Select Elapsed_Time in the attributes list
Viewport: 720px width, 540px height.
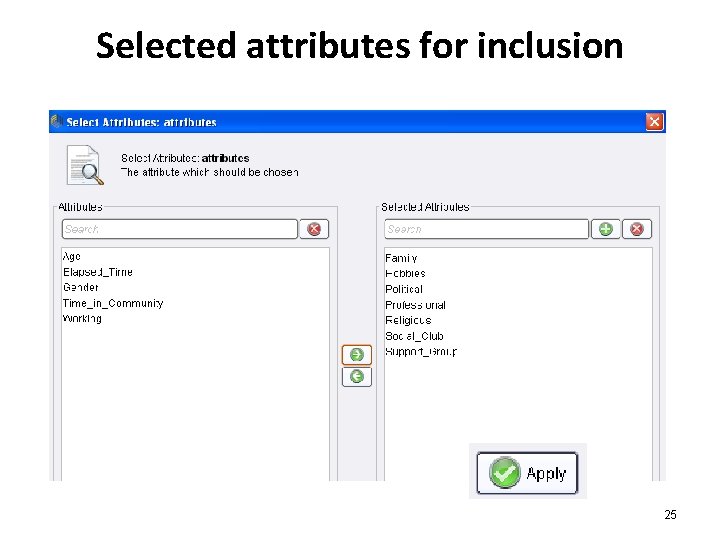pos(98,272)
